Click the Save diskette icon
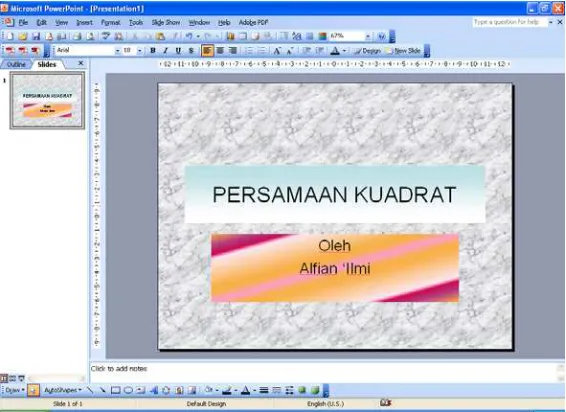The height and width of the screenshot is (412, 566). (36, 36)
